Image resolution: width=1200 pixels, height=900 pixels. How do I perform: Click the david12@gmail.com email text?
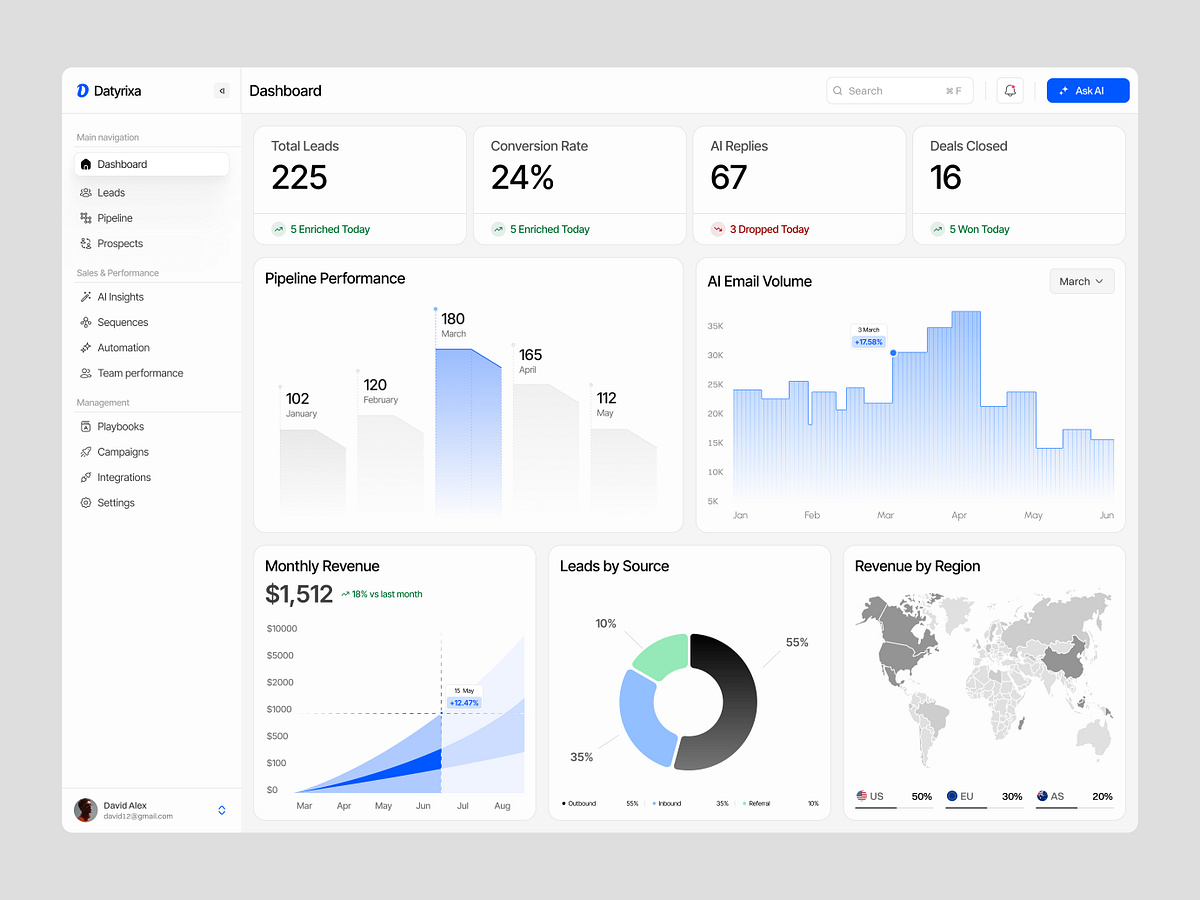[138, 816]
